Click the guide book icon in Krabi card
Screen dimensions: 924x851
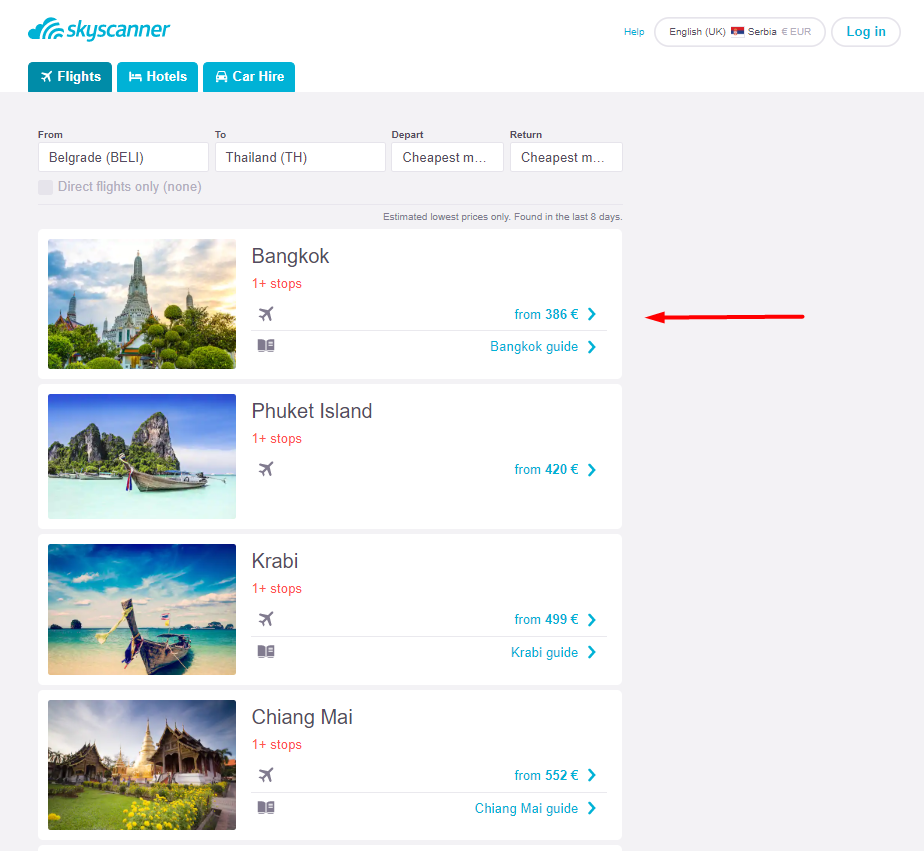click(x=266, y=652)
